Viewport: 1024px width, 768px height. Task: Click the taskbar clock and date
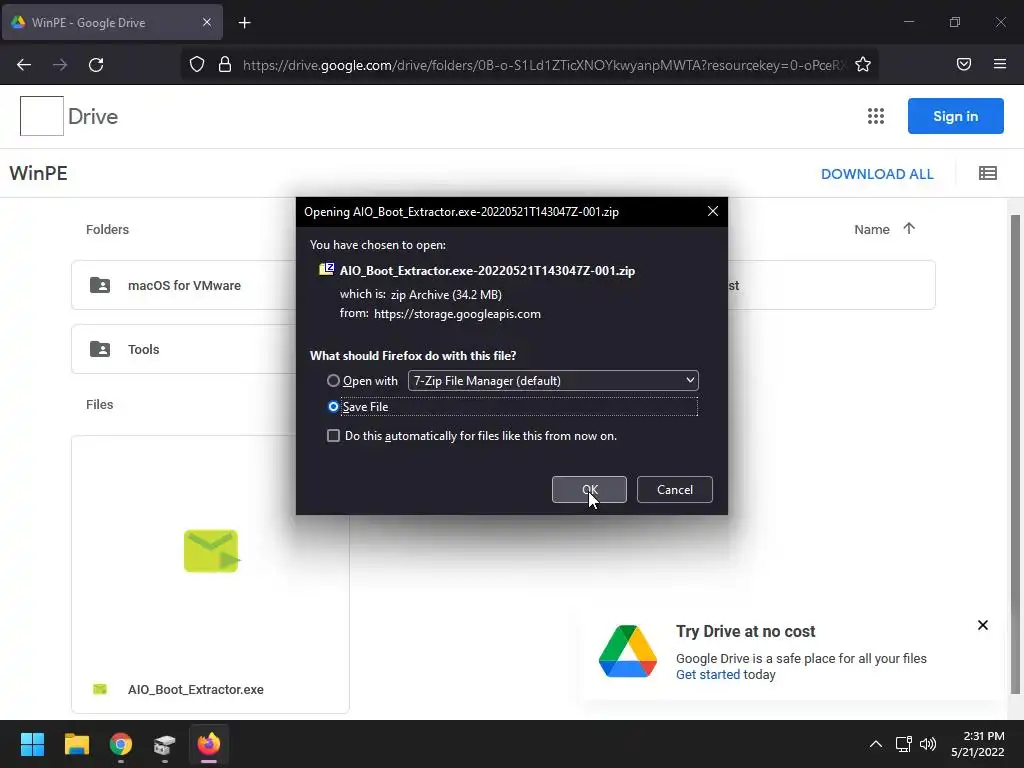pyautogui.click(x=977, y=744)
